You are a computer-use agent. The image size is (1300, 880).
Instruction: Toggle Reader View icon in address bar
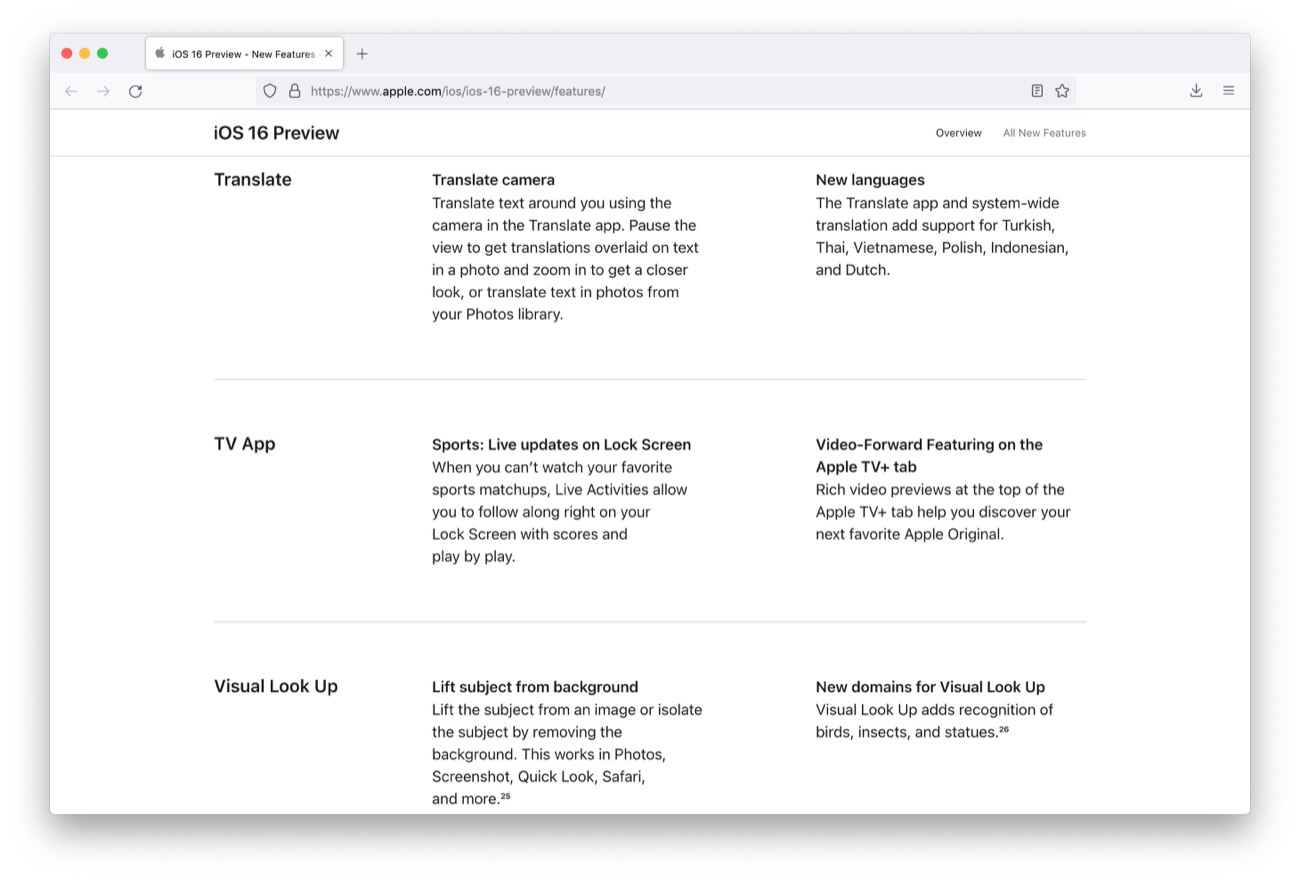click(x=1037, y=91)
